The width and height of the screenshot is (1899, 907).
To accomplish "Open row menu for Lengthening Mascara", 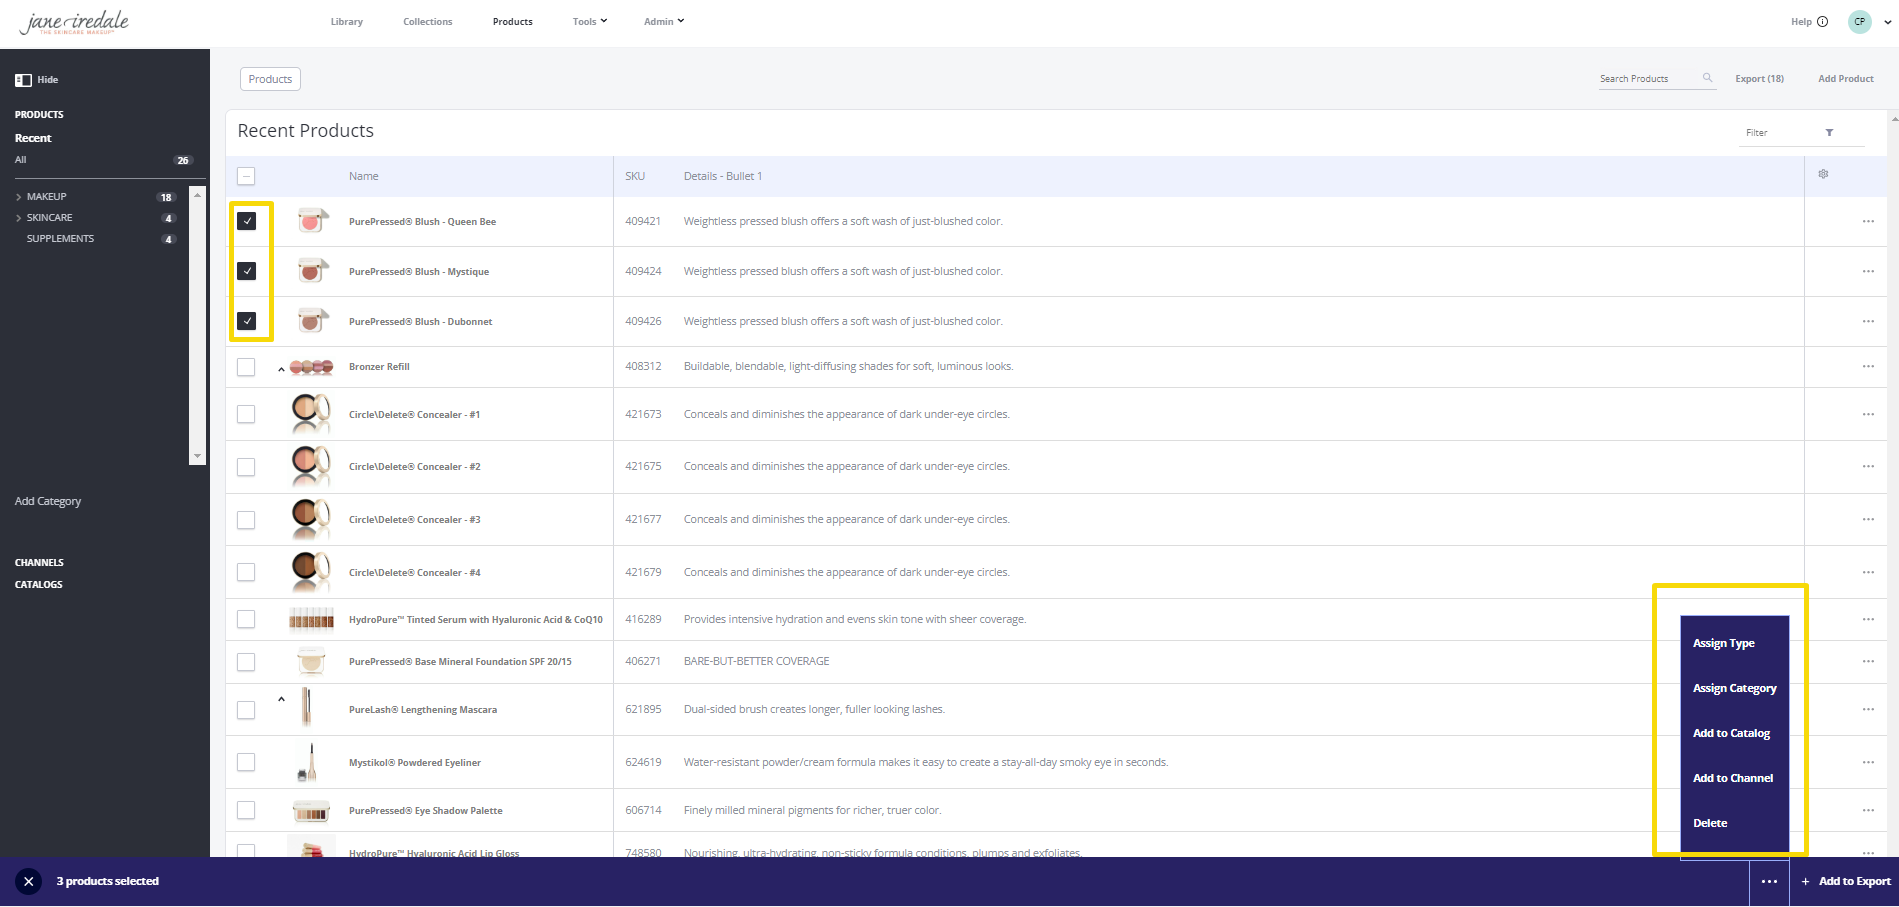I will pyautogui.click(x=1868, y=709).
